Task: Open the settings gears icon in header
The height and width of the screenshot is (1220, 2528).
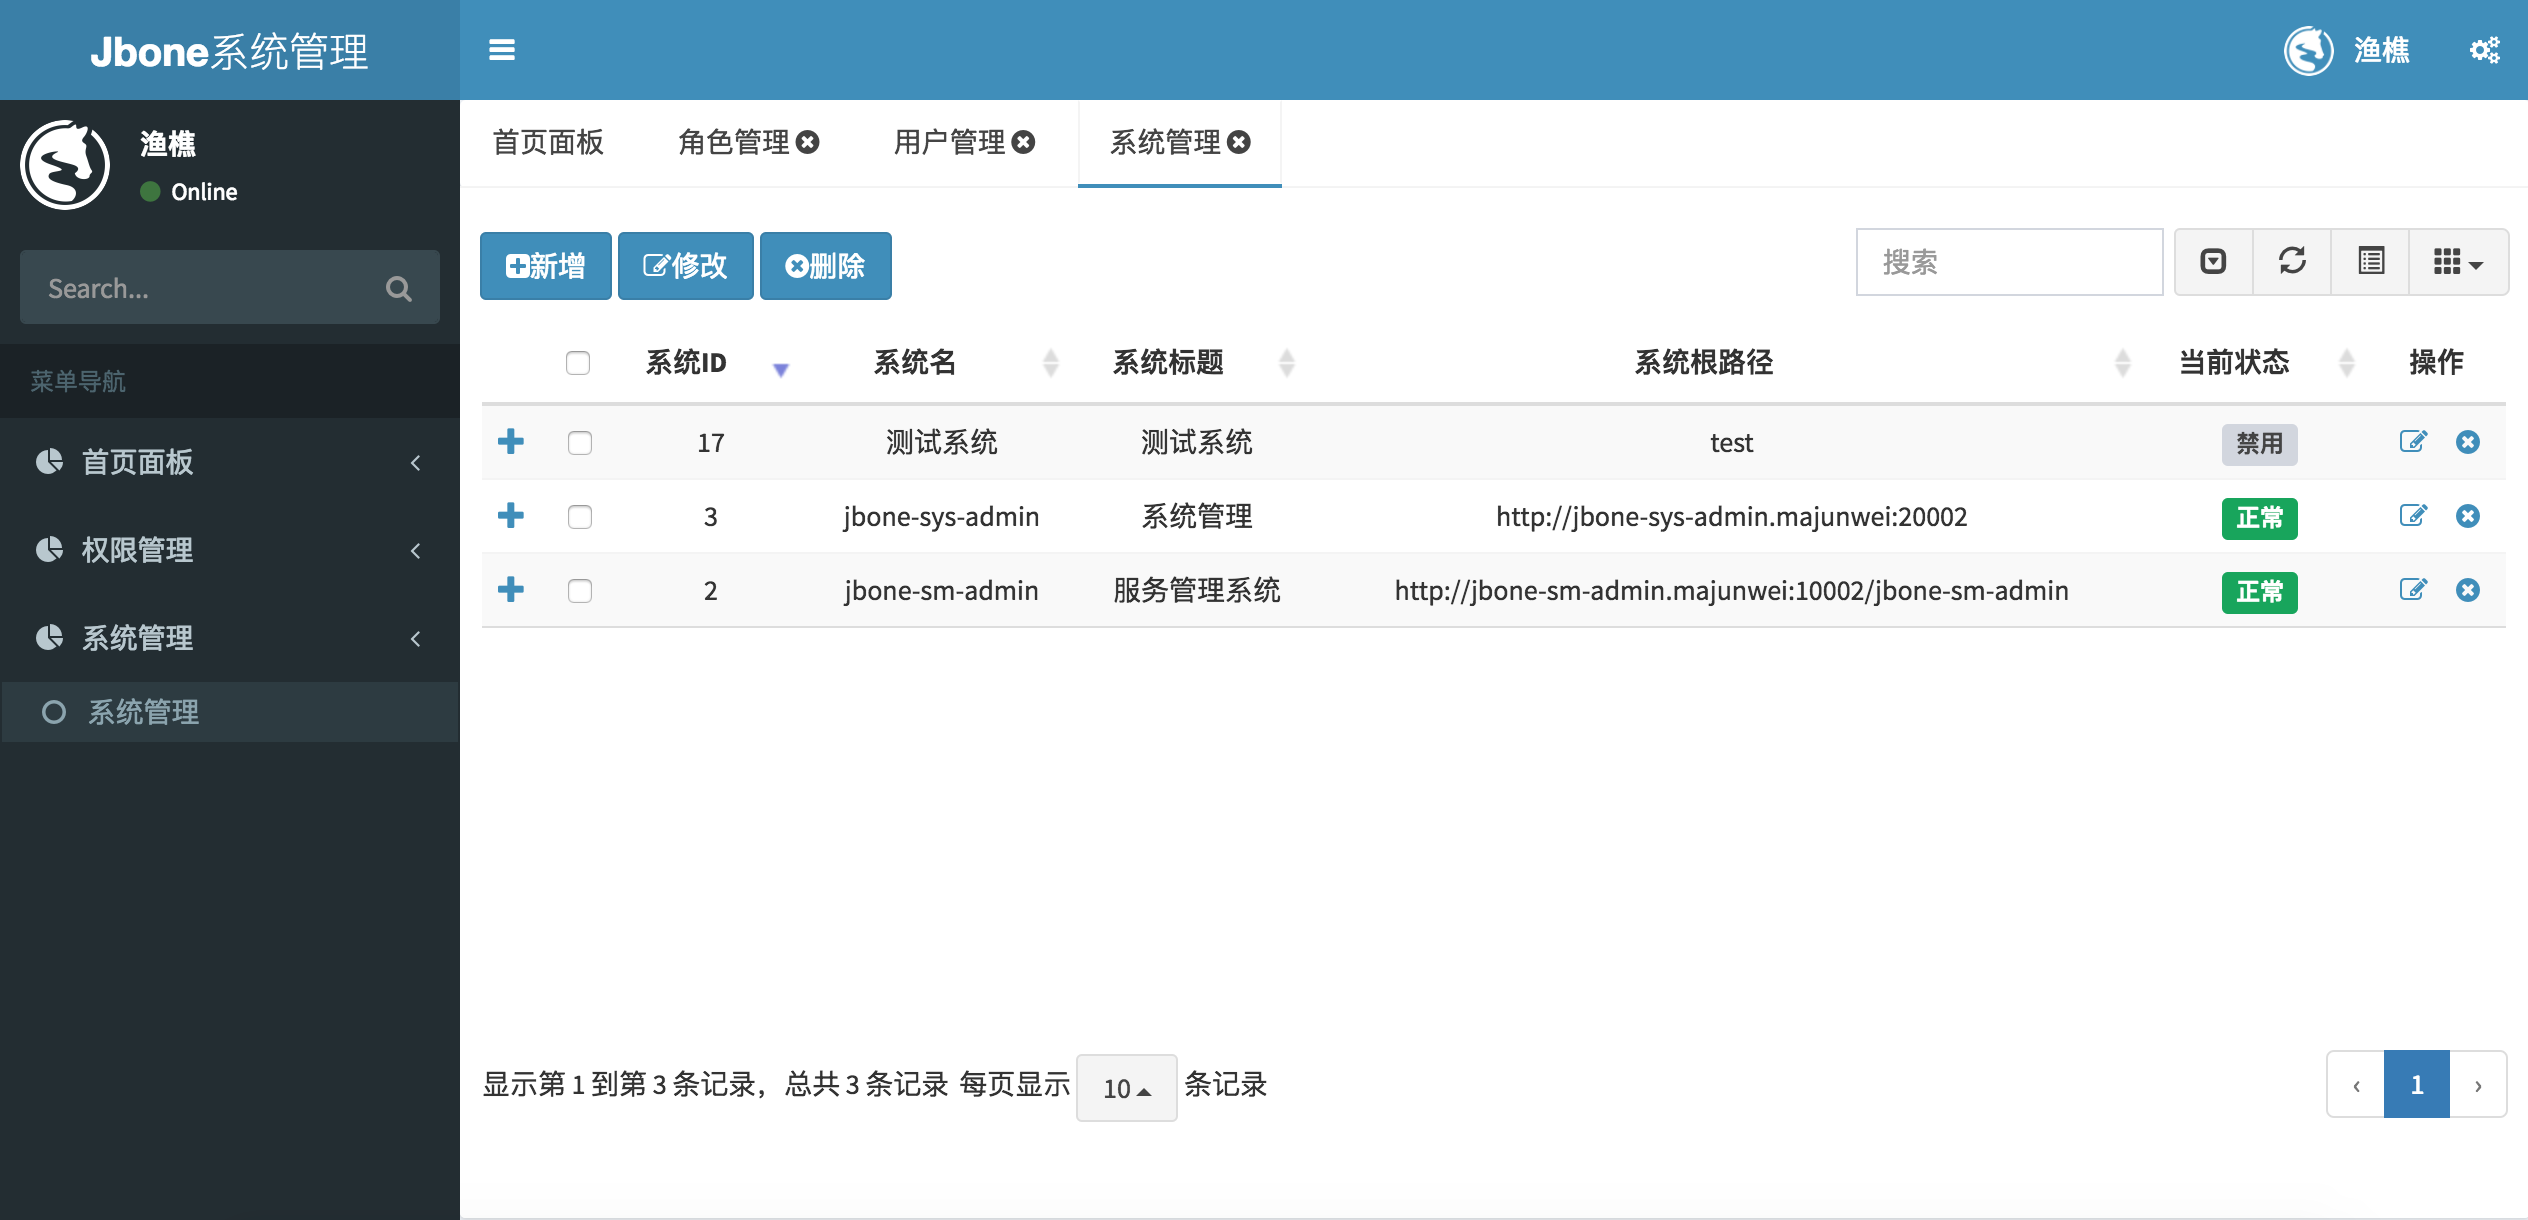Action: click(2484, 50)
